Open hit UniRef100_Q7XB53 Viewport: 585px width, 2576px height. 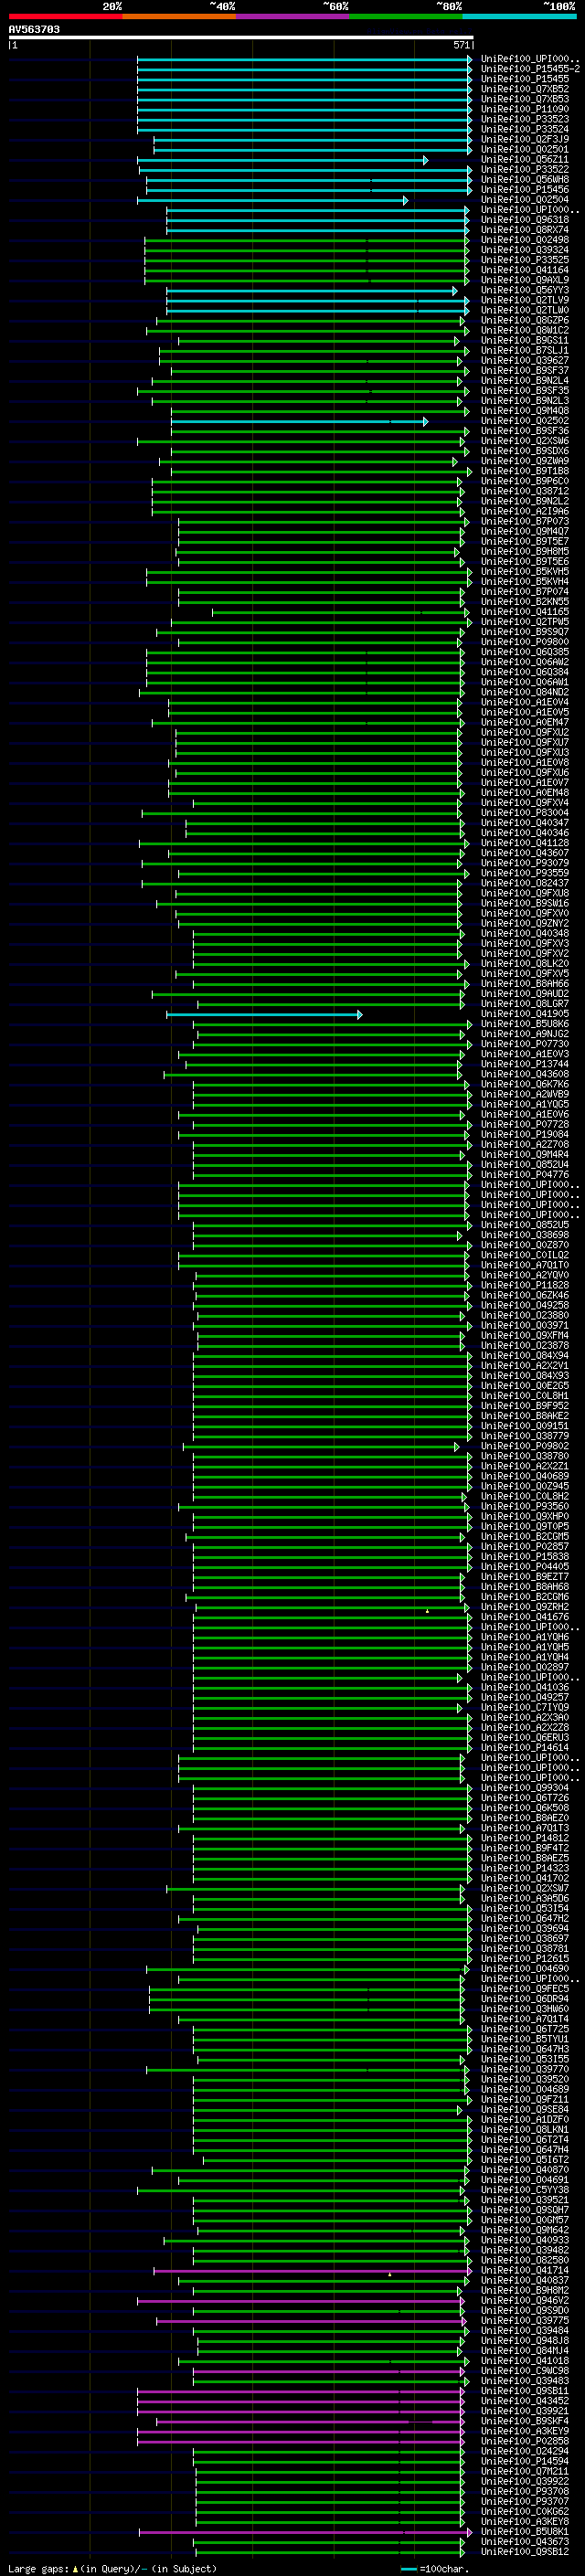pyautogui.click(x=525, y=99)
